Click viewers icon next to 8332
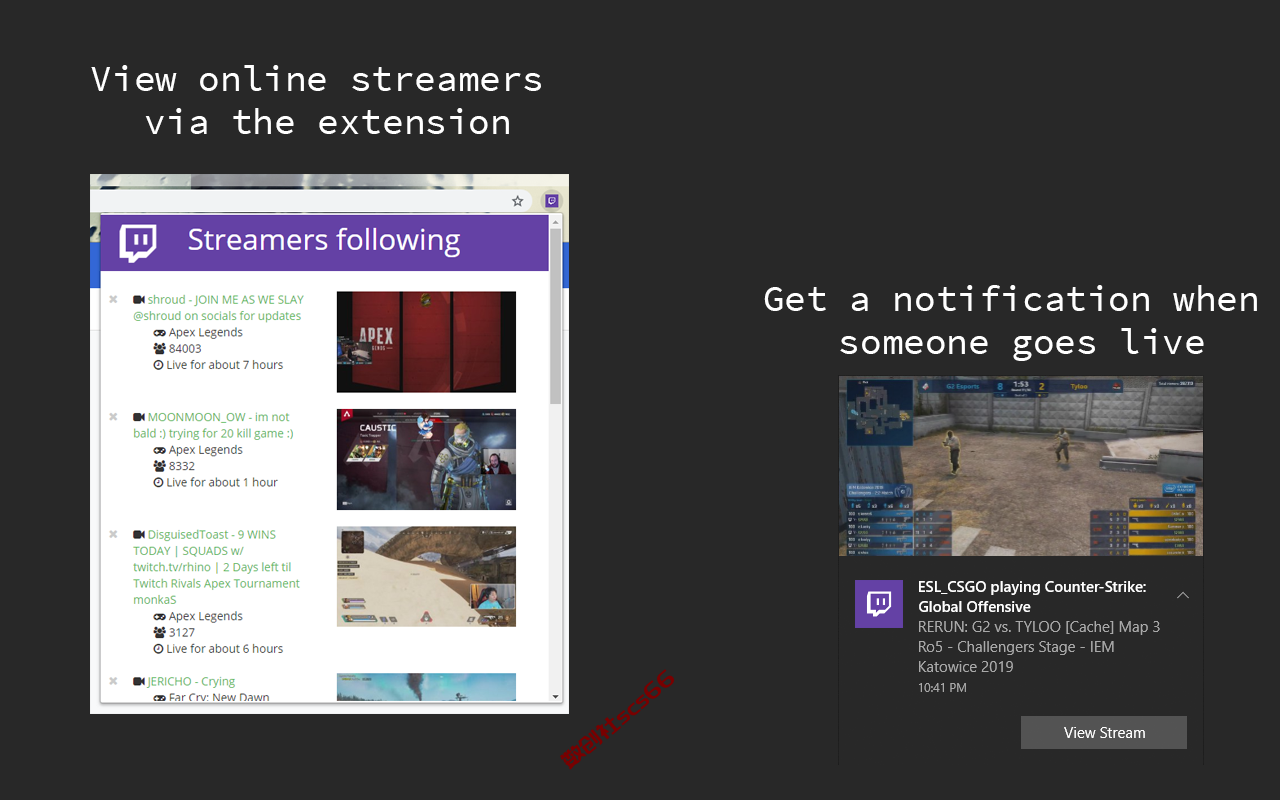The image size is (1280, 800). coord(159,466)
